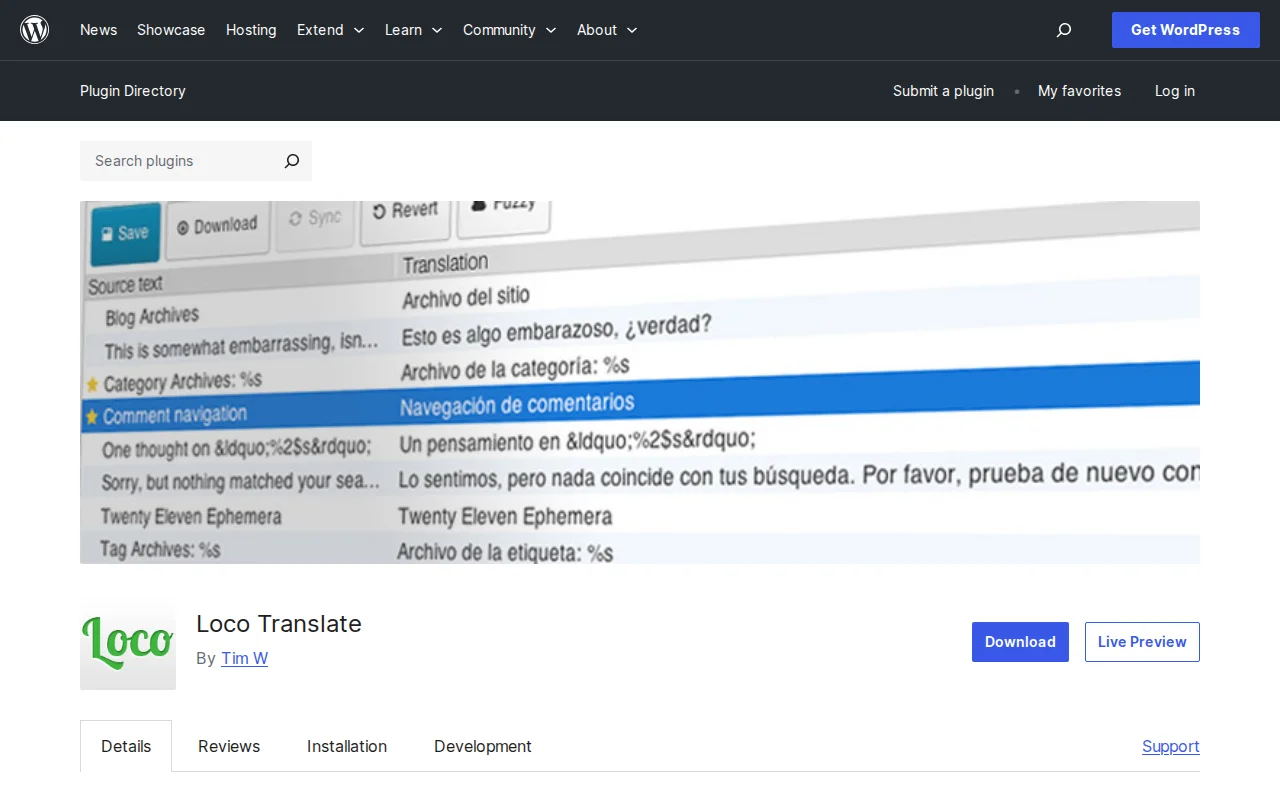Click the WordPress logo icon
The image size is (1280, 800).
[34, 29]
